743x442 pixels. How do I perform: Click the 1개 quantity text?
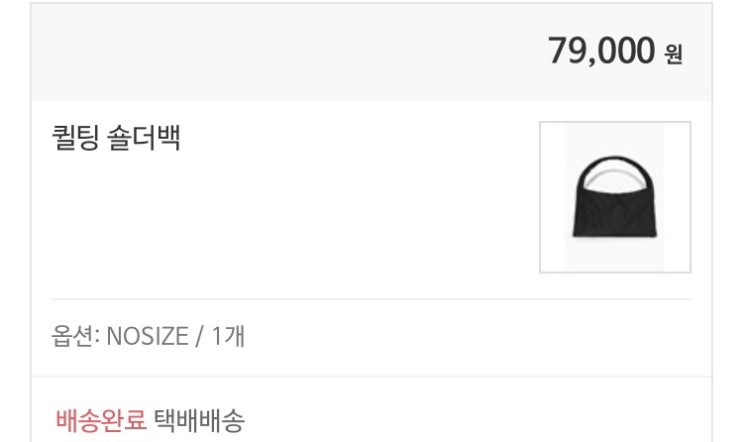[x=228, y=336]
